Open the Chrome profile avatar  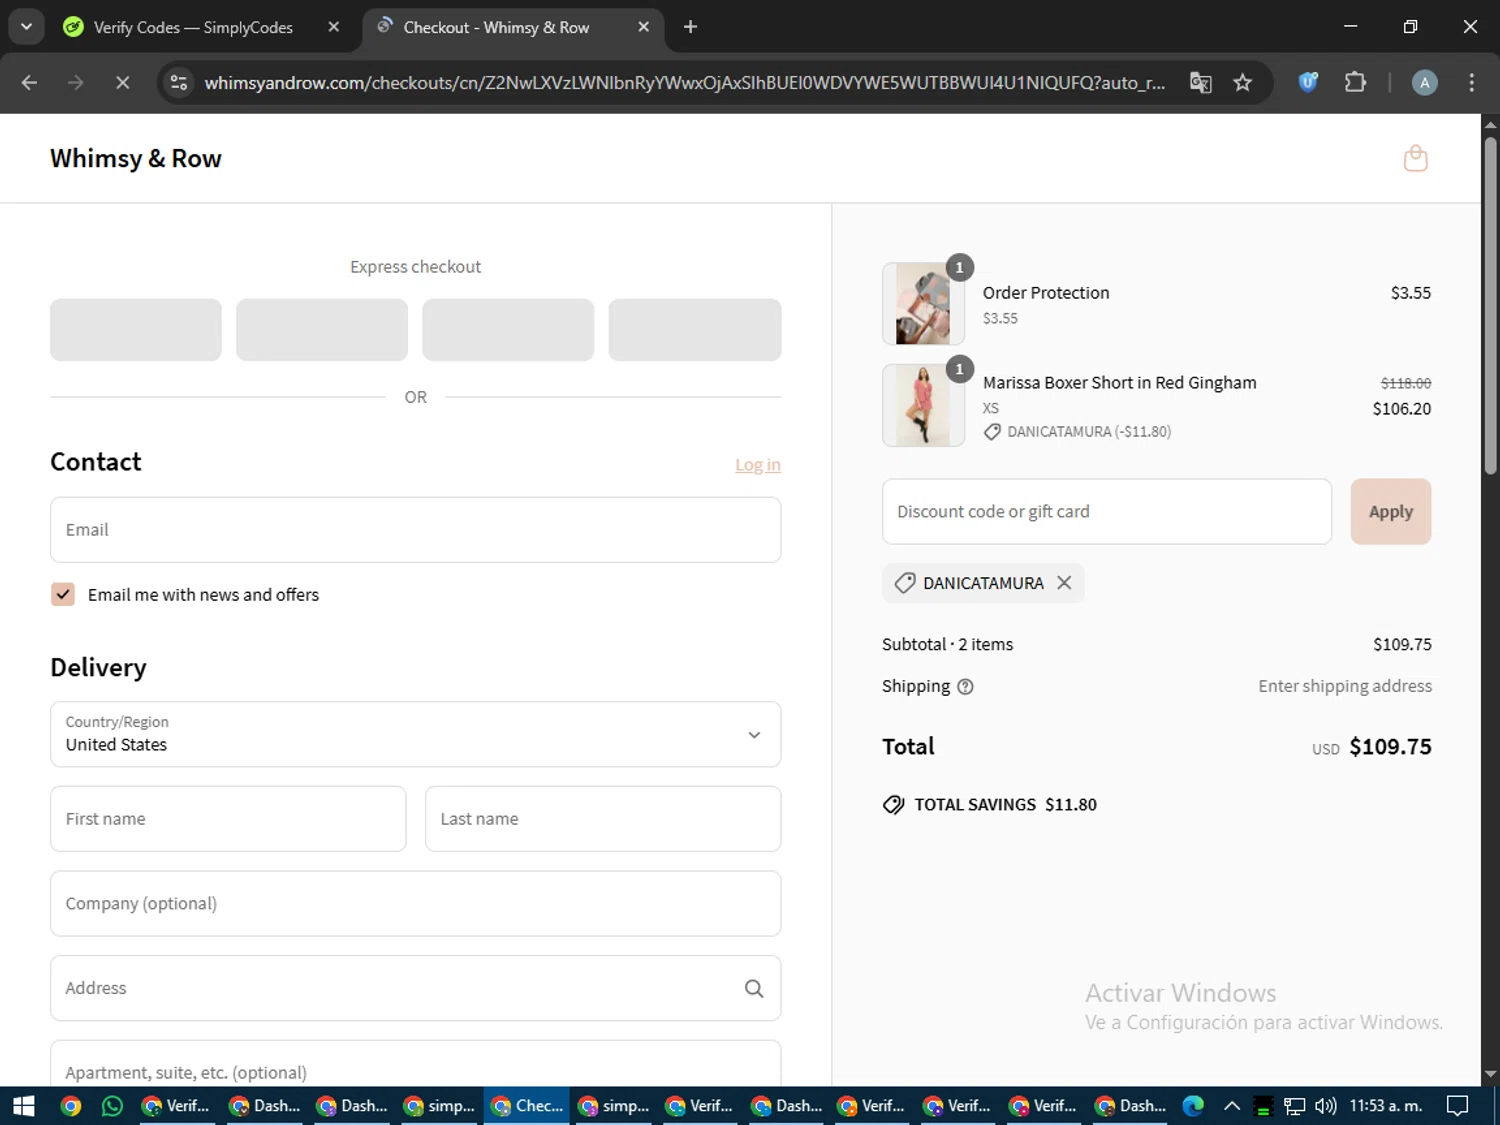point(1424,83)
